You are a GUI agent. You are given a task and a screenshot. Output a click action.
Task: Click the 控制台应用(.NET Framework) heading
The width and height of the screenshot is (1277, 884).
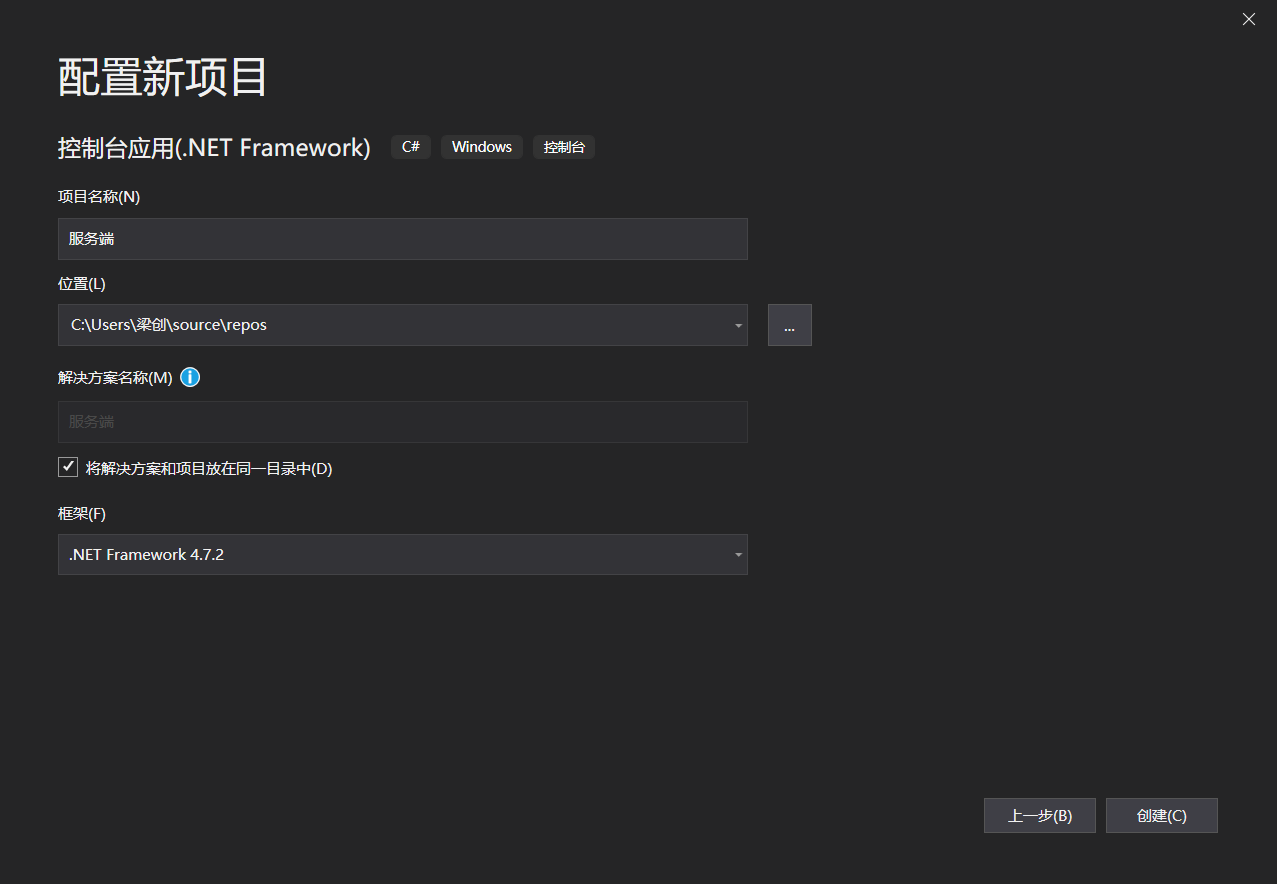coord(214,148)
